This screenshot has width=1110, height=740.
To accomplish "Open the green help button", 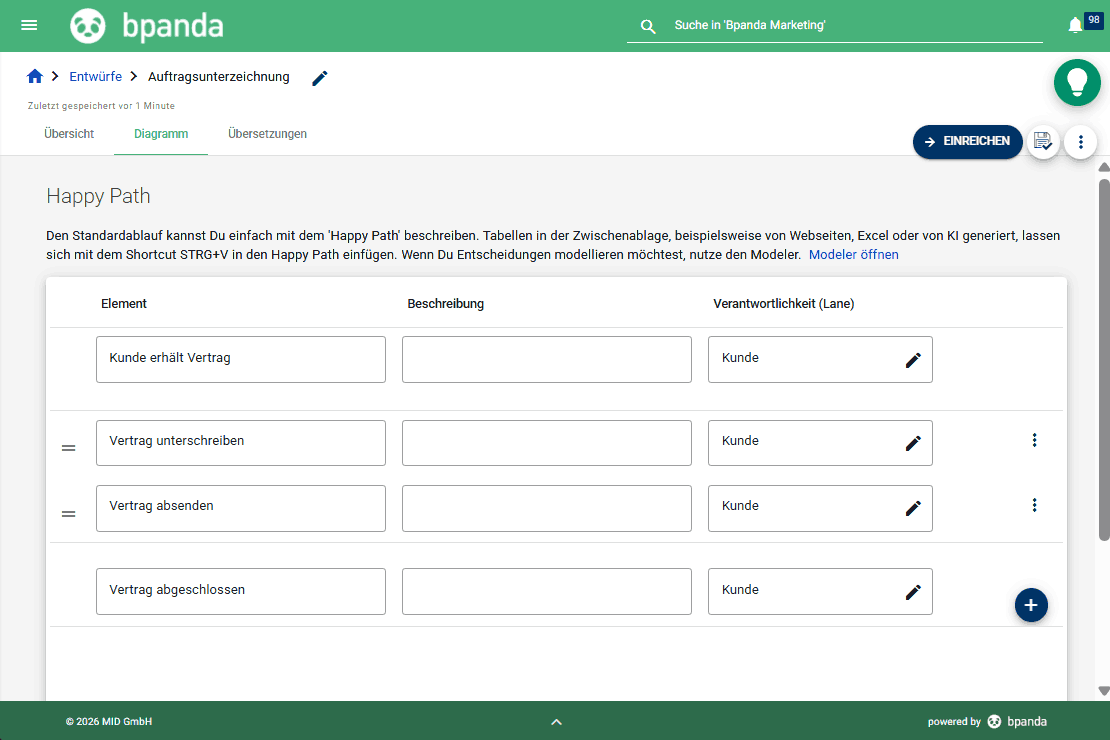I will (1077, 82).
